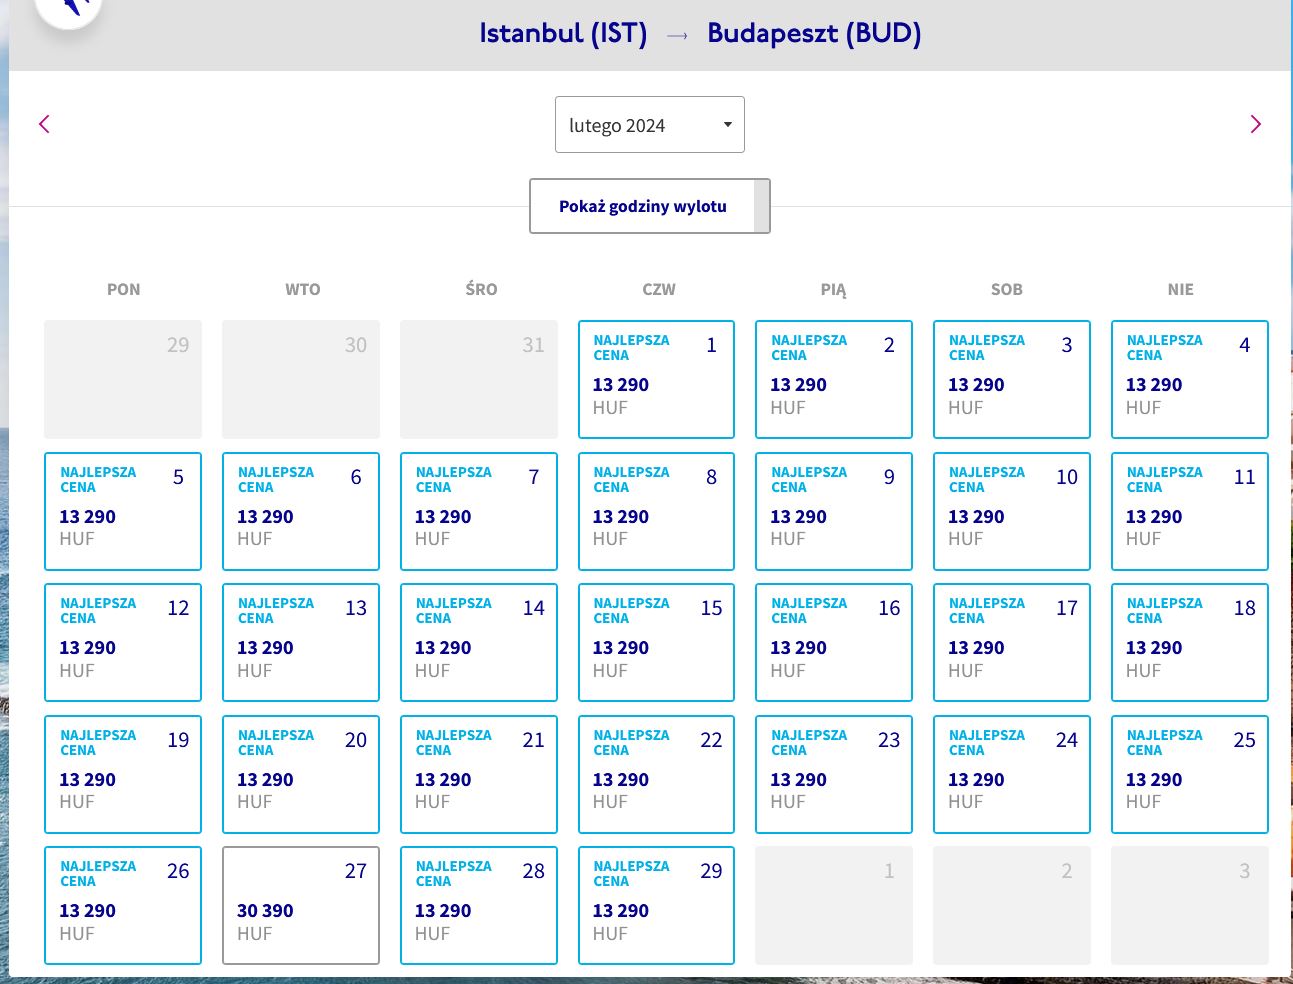Open the lutego 2024 month dropdown
The height and width of the screenshot is (984, 1293).
click(x=650, y=125)
